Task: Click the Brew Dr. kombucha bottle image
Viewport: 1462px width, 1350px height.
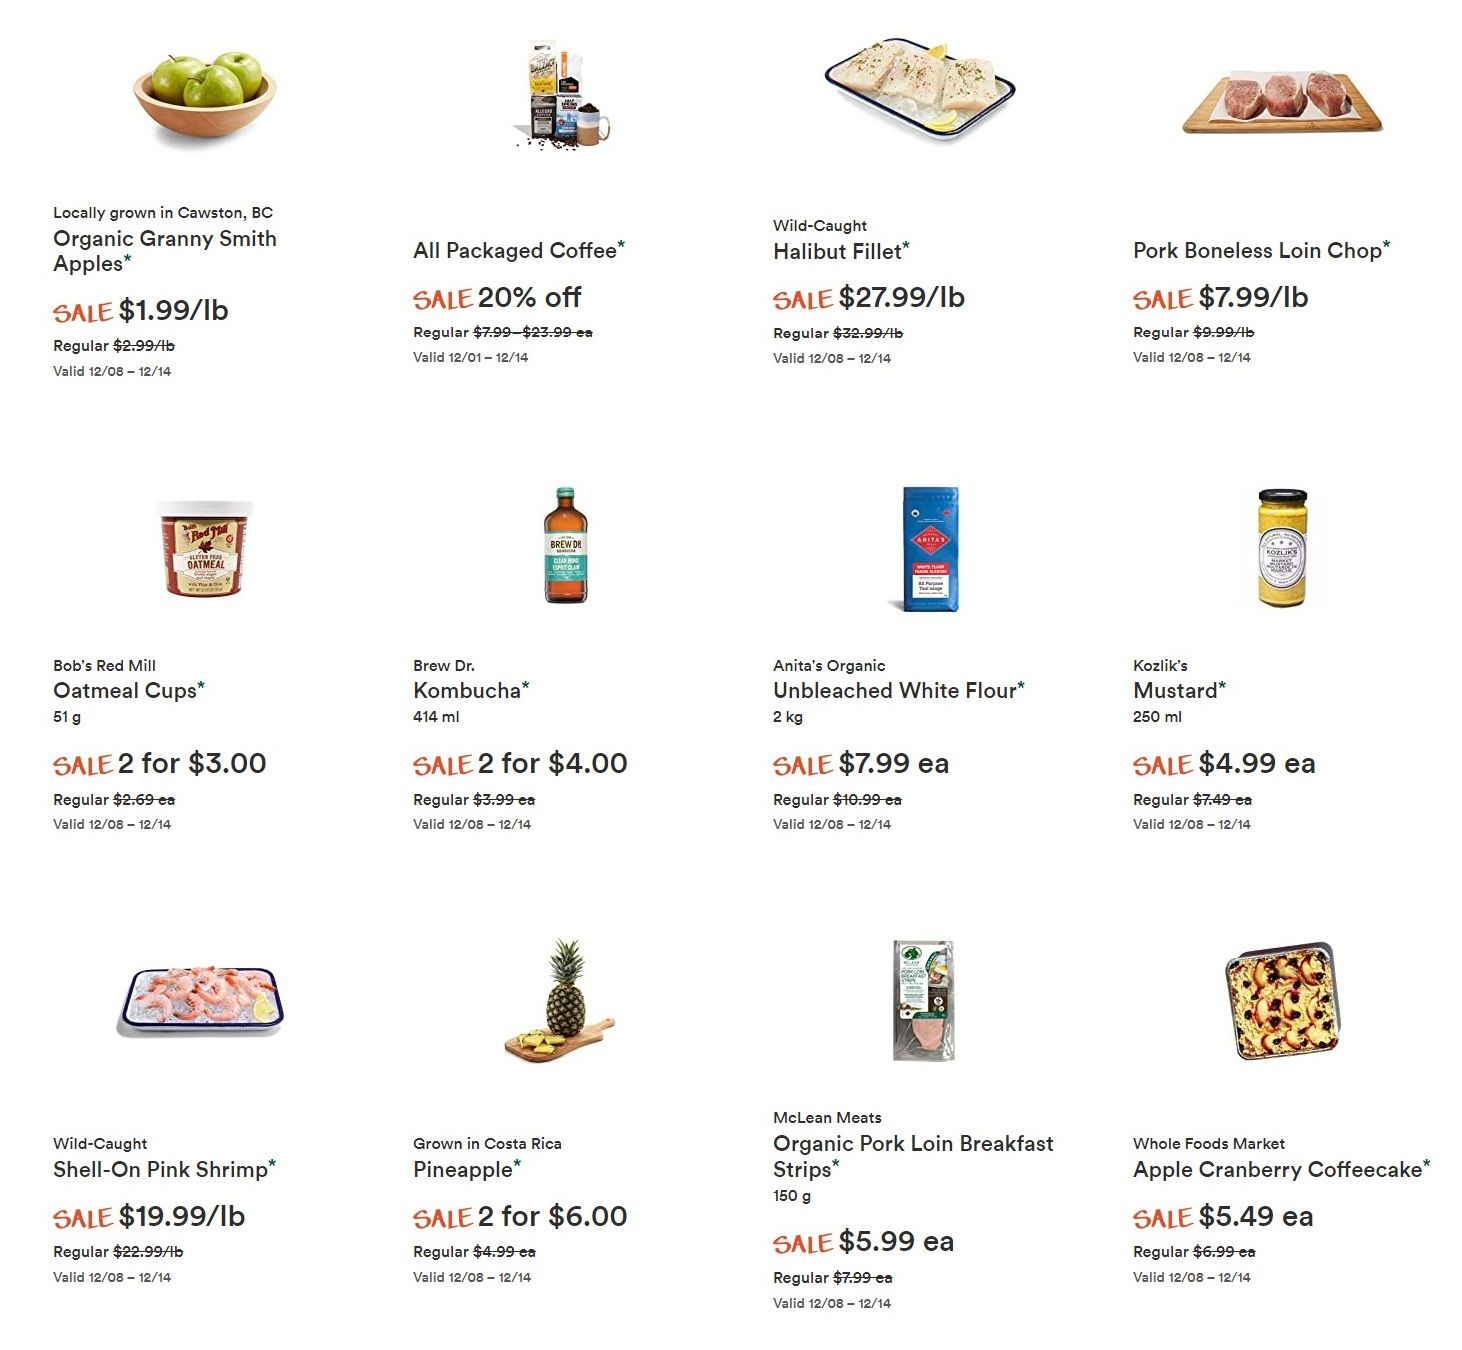Action: (x=566, y=545)
